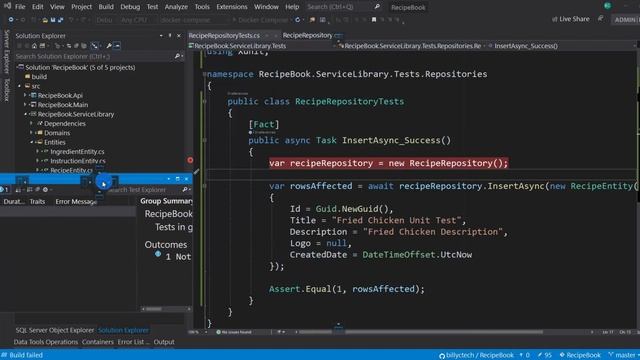The width and height of the screenshot is (640, 360).
Task: Click the Home icon in Solution Explorer toolbar
Action: (34, 46)
